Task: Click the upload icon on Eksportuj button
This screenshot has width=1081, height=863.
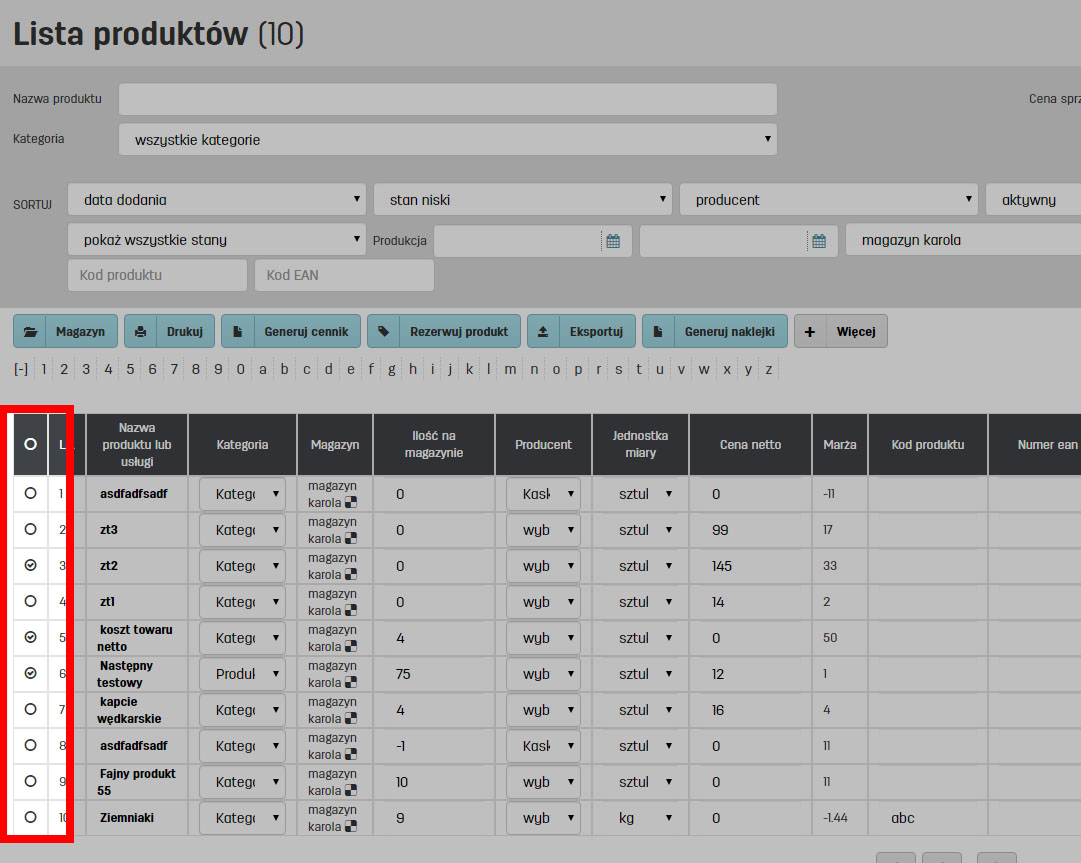Action: [543, 331]
